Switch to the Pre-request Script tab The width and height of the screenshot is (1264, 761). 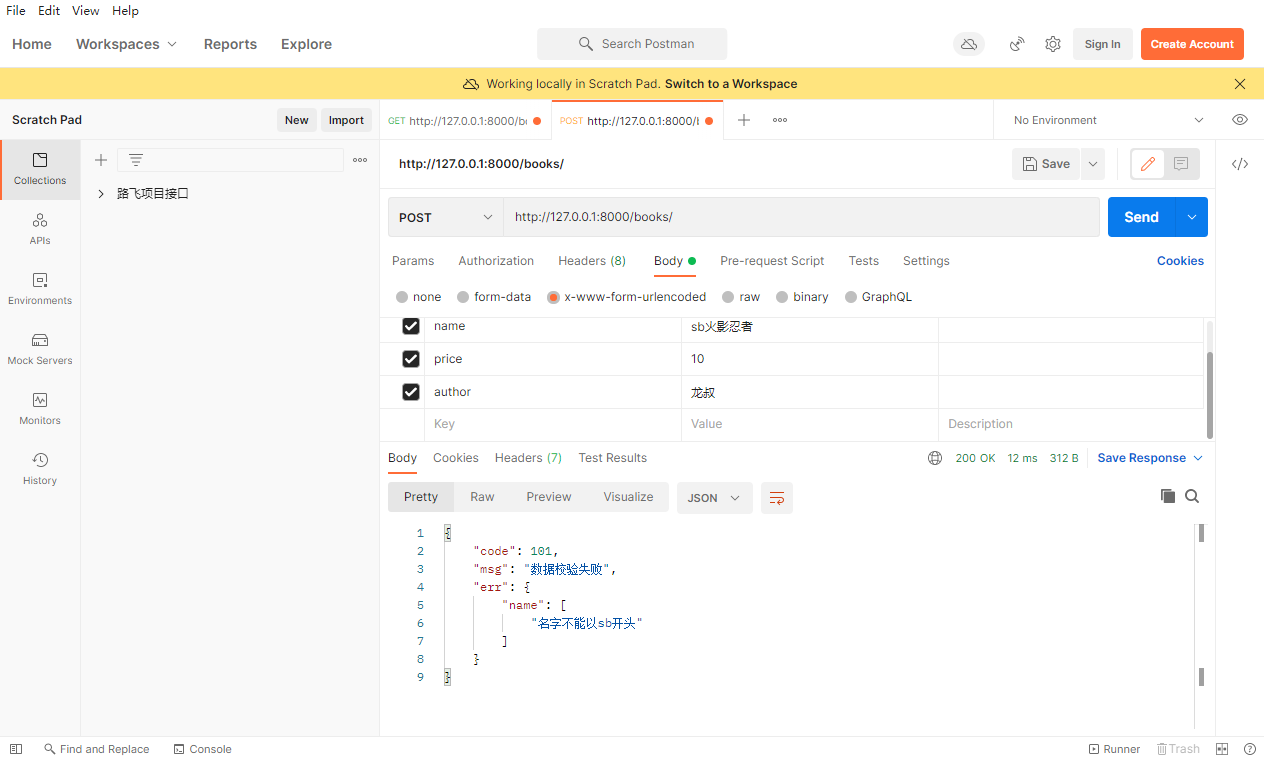pos(772,261)
